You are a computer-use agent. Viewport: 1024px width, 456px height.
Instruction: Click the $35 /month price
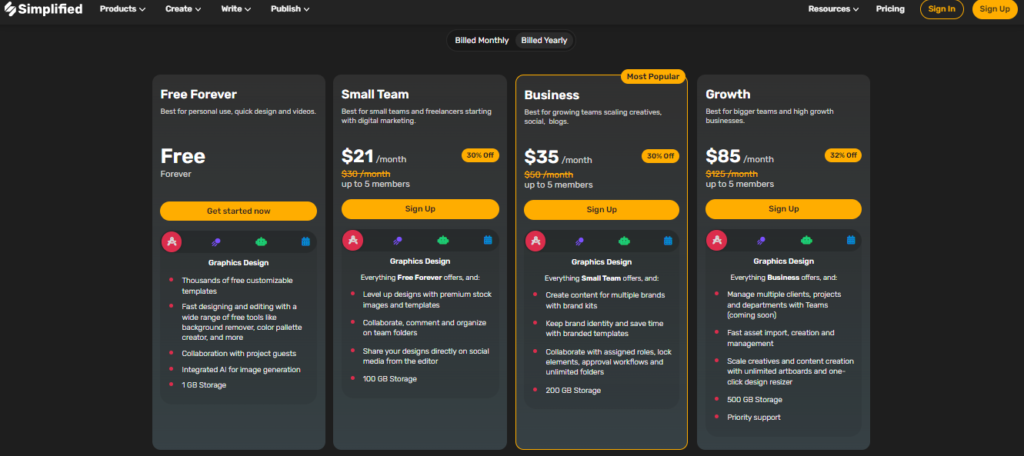[x=558, y=157]
